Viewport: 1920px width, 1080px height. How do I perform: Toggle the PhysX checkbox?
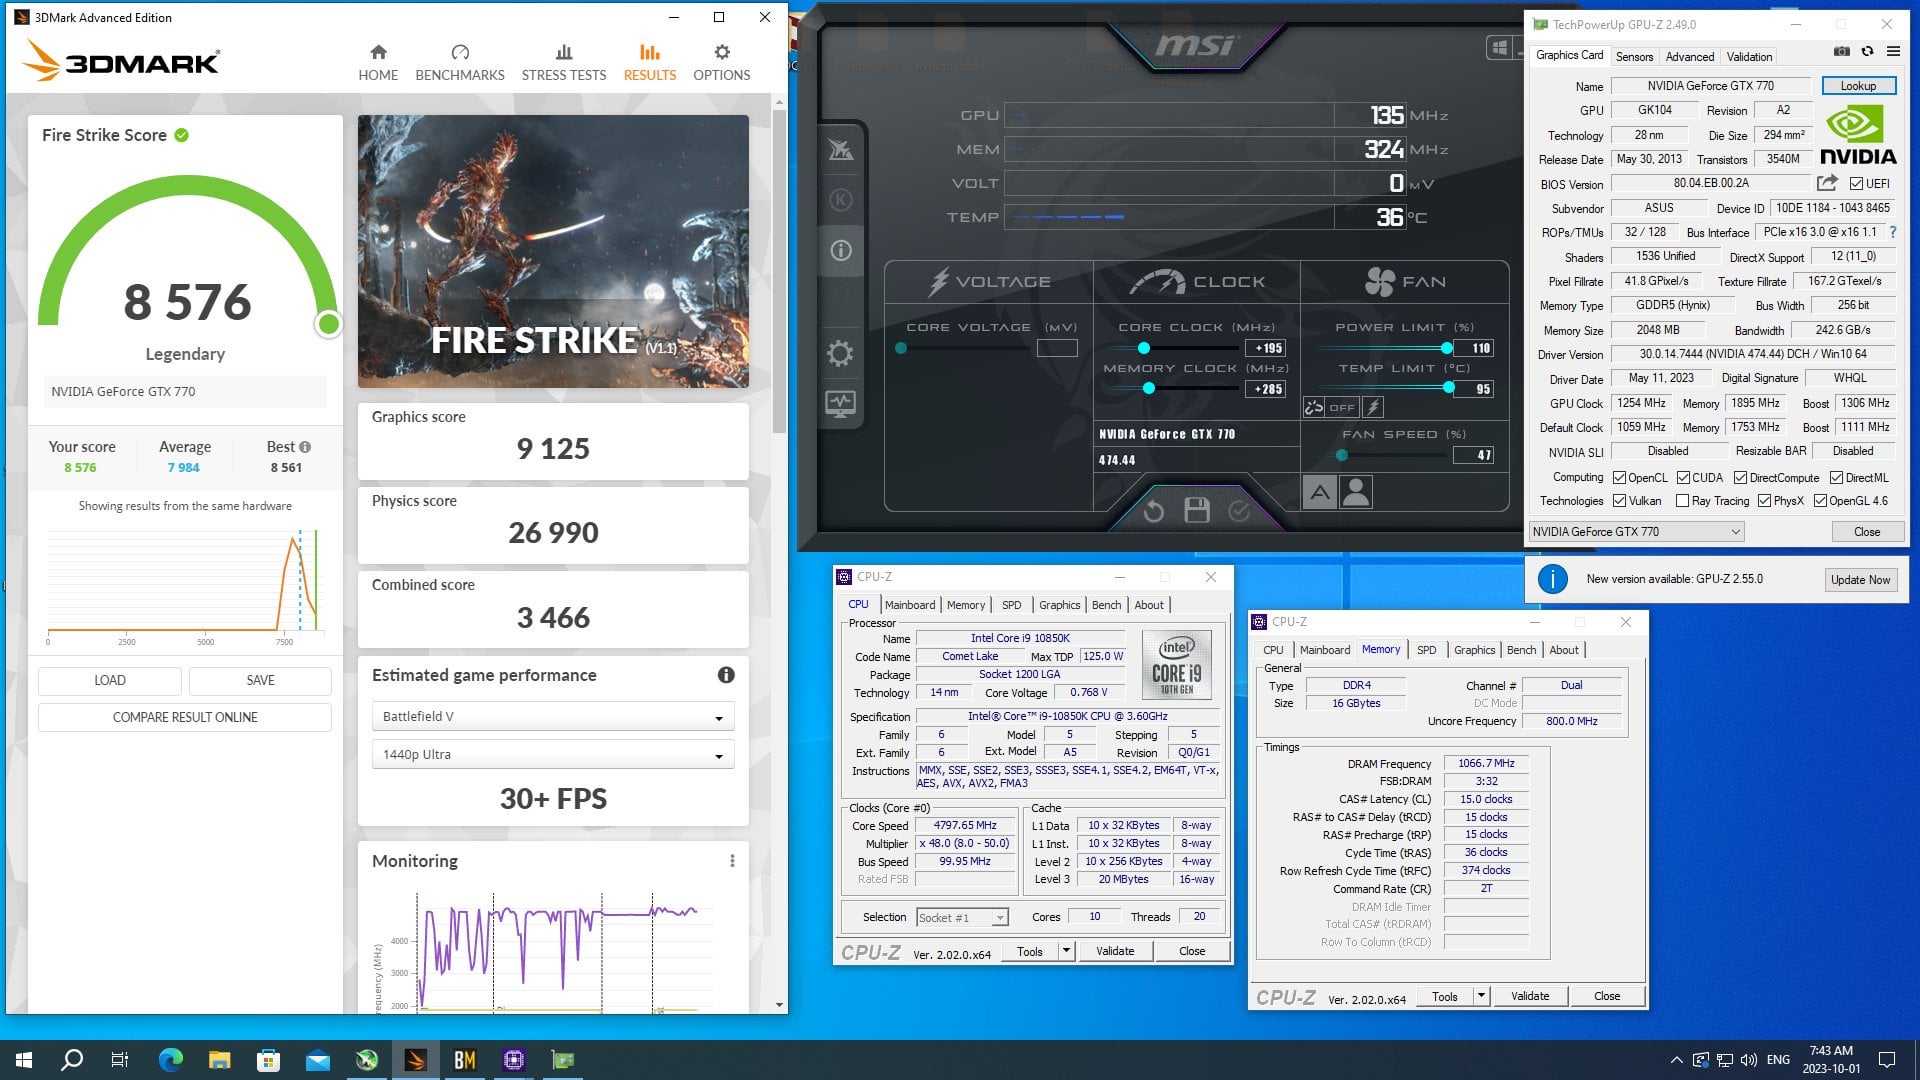click(1764, 501)
